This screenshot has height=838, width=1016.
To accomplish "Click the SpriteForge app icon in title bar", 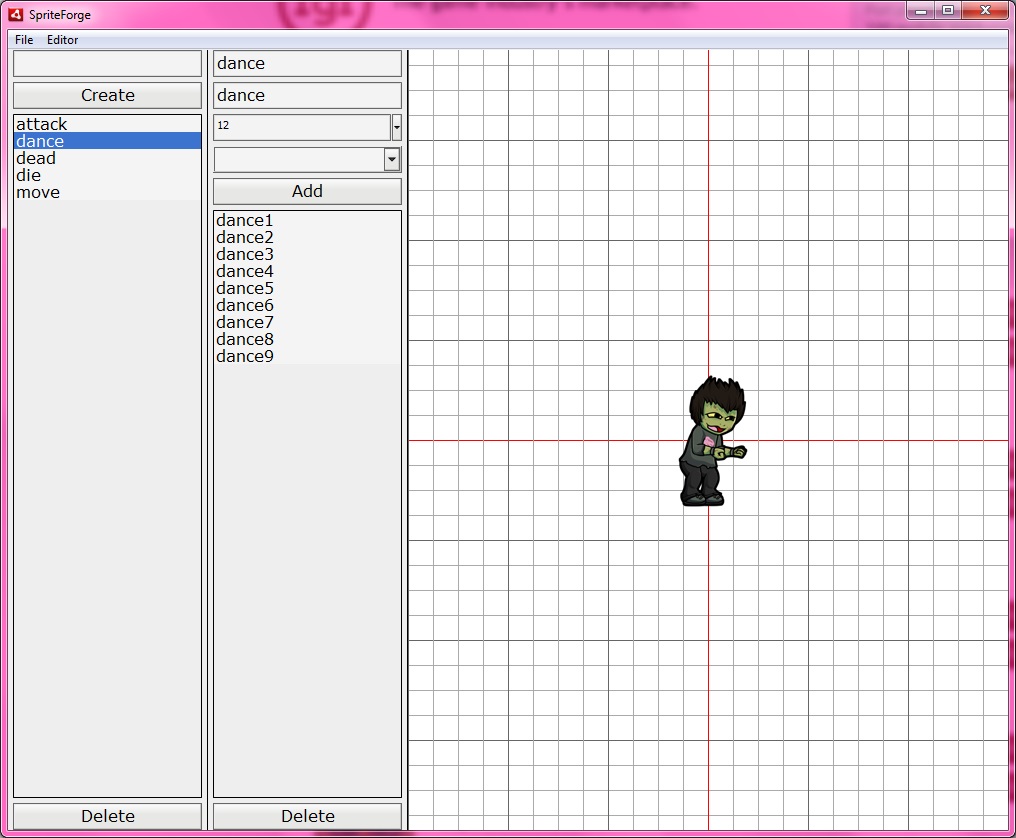I will [15, 14].
